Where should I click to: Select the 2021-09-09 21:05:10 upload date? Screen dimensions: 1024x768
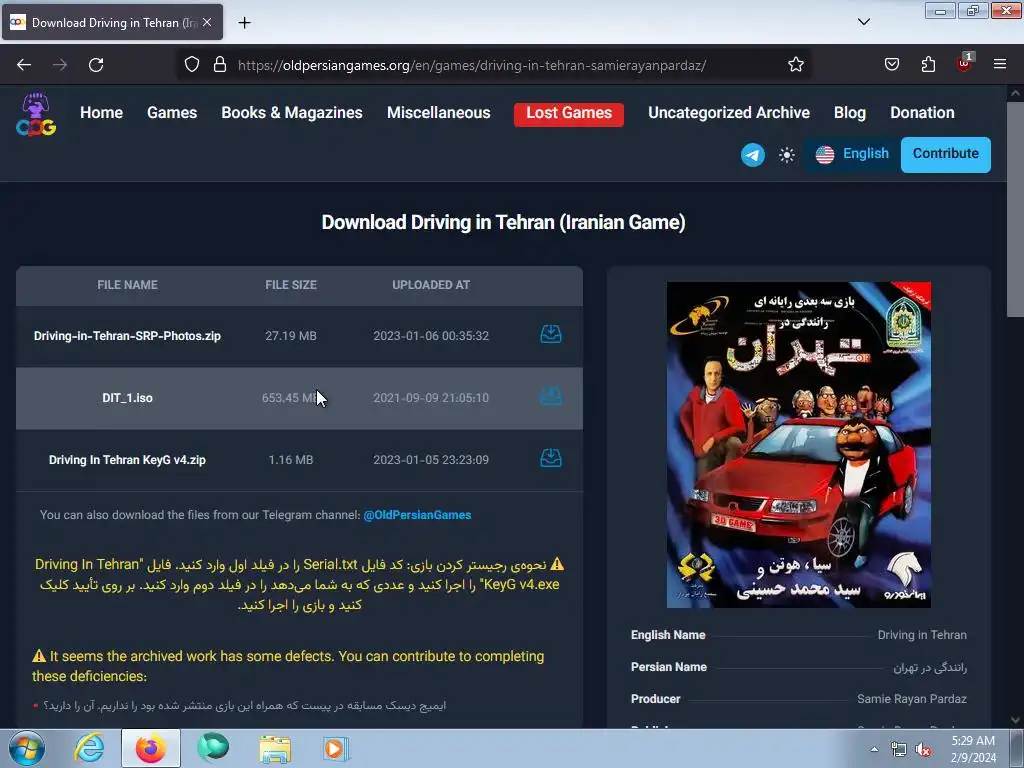431,398
